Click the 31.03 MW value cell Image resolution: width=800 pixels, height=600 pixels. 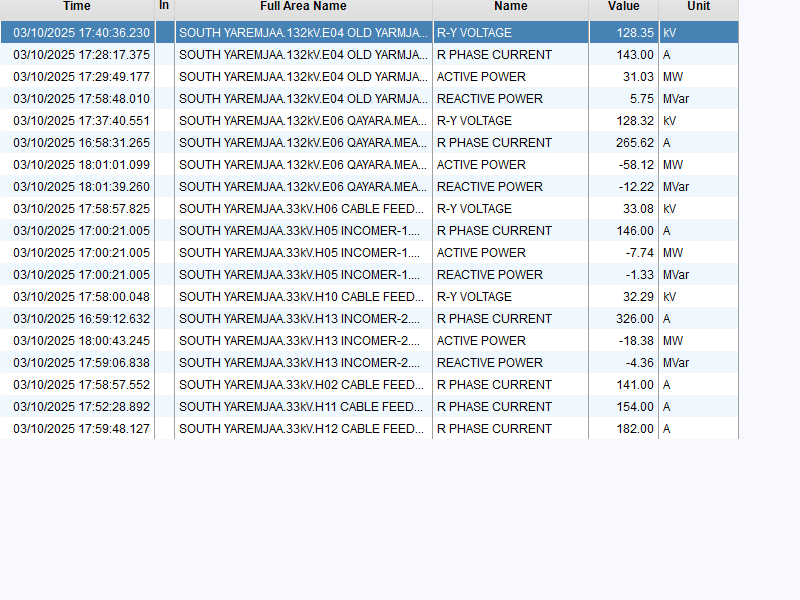pyautogui.click(x=624, y=77)
